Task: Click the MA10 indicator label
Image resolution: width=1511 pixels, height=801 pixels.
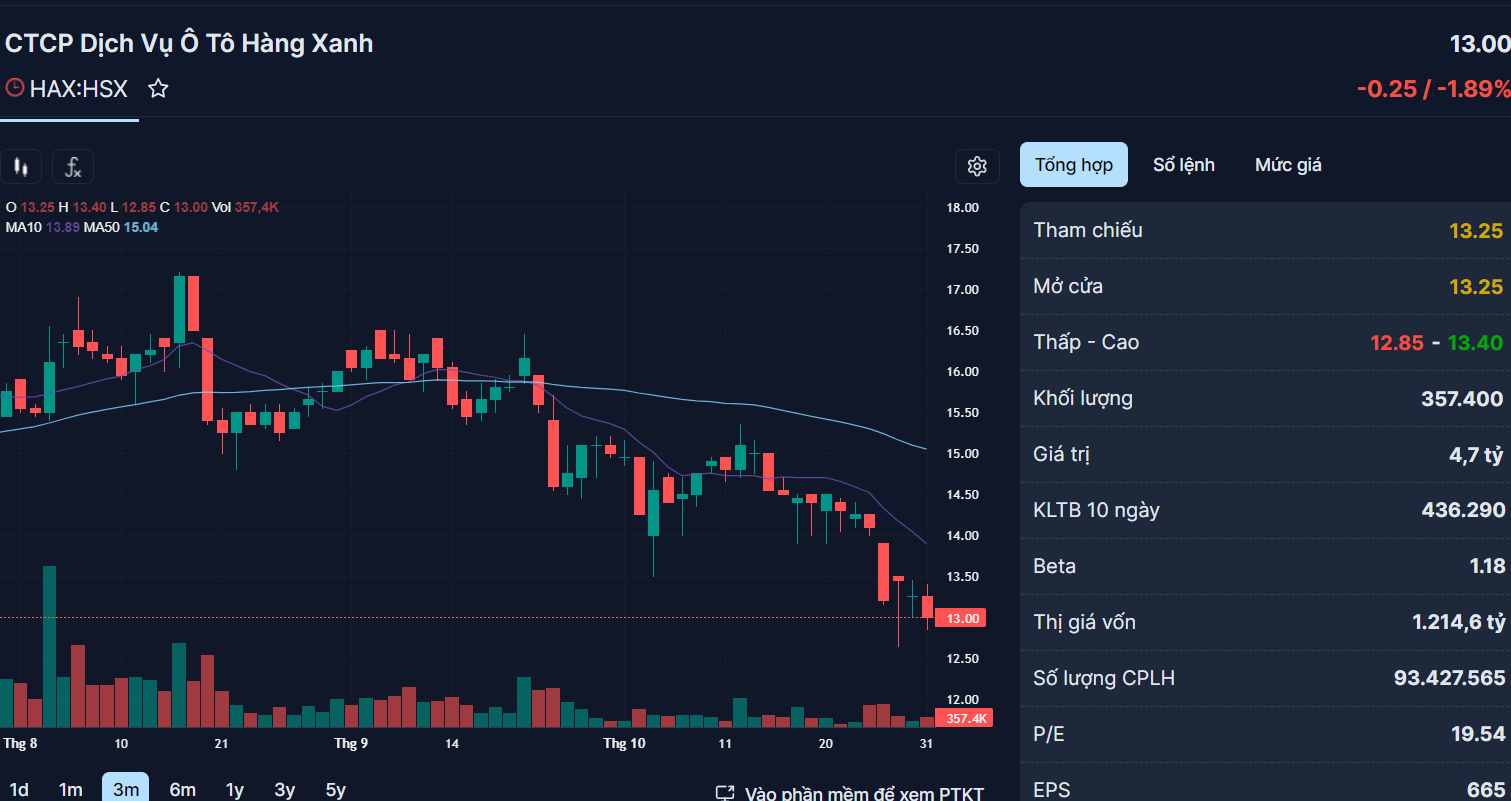Action: (x=24, y=227)
